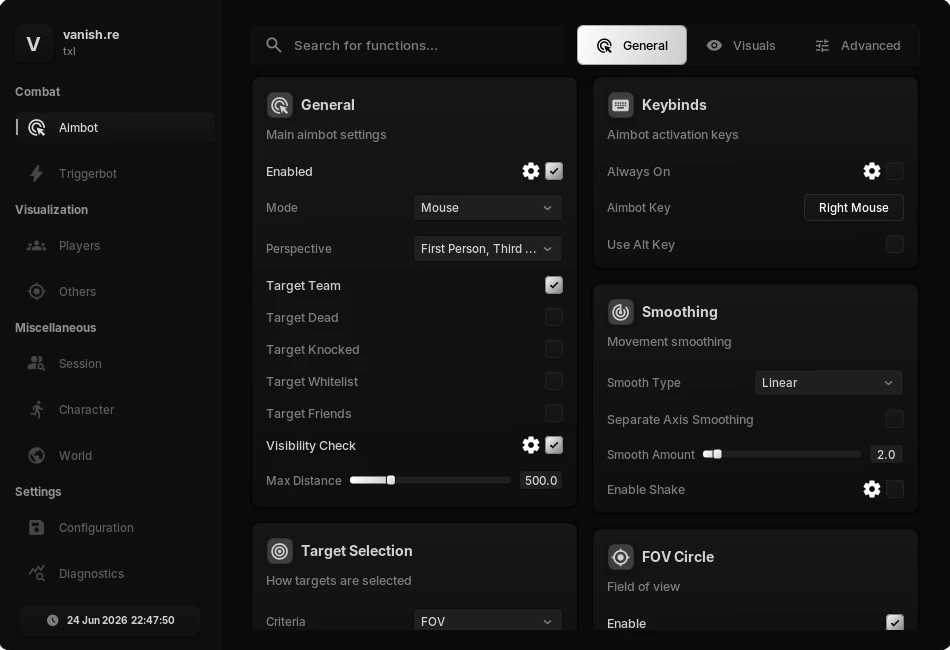Click the Triggerbot lightning icon
950x650 pixels.
36,173
